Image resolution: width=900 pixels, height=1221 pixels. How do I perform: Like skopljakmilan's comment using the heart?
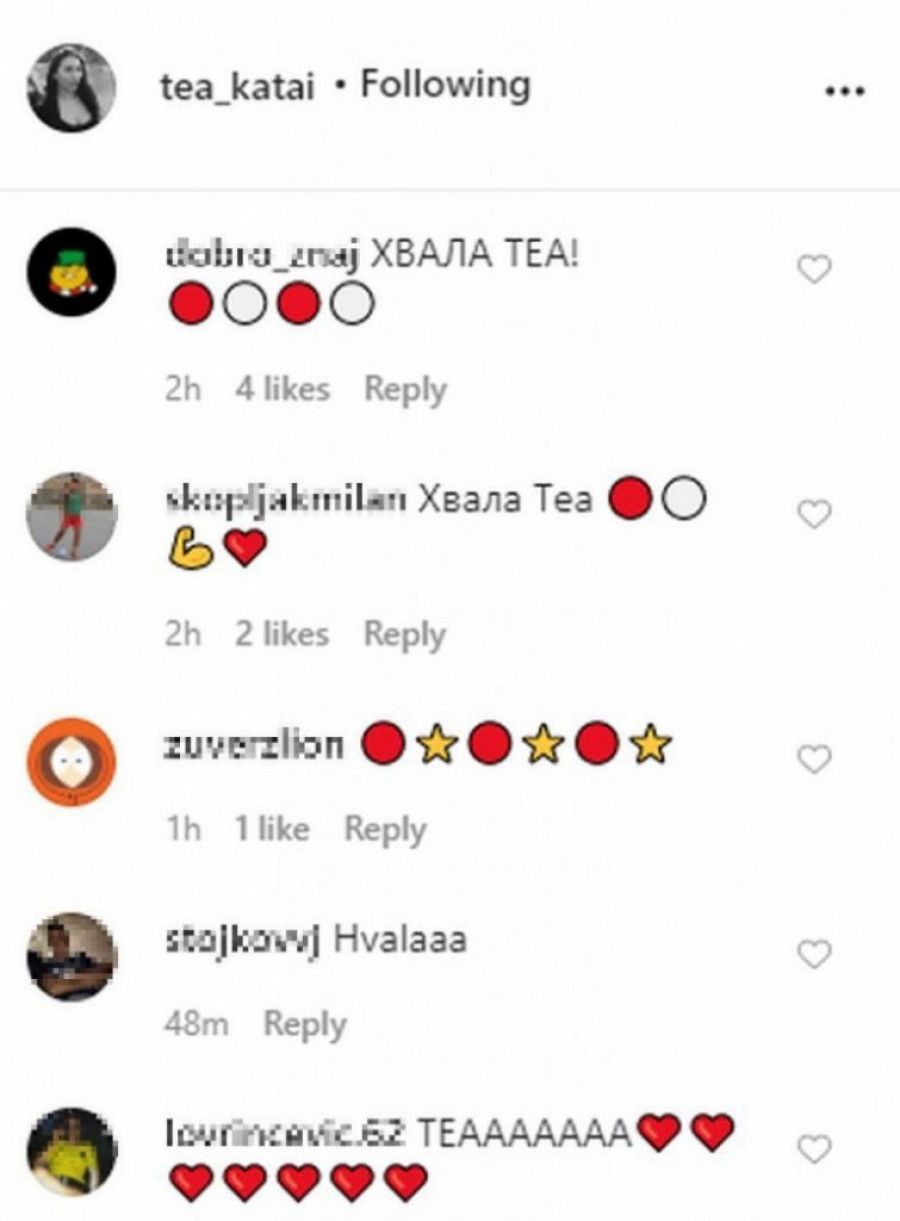point(815,514)
